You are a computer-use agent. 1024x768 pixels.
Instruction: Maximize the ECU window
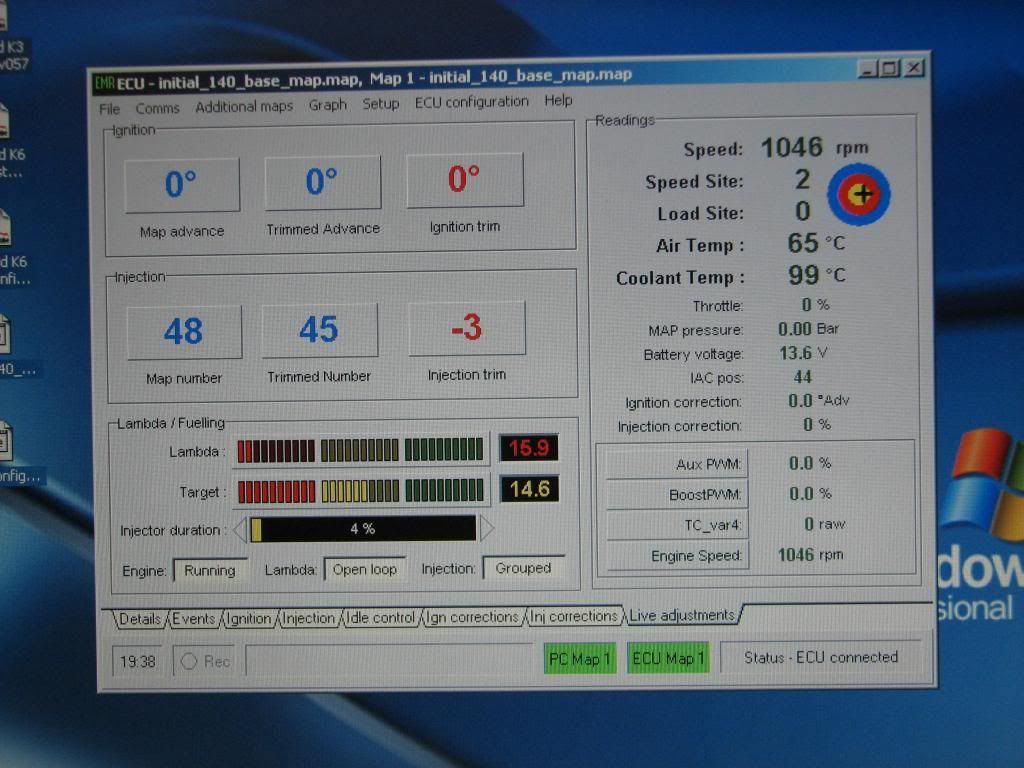click(889, 68)
